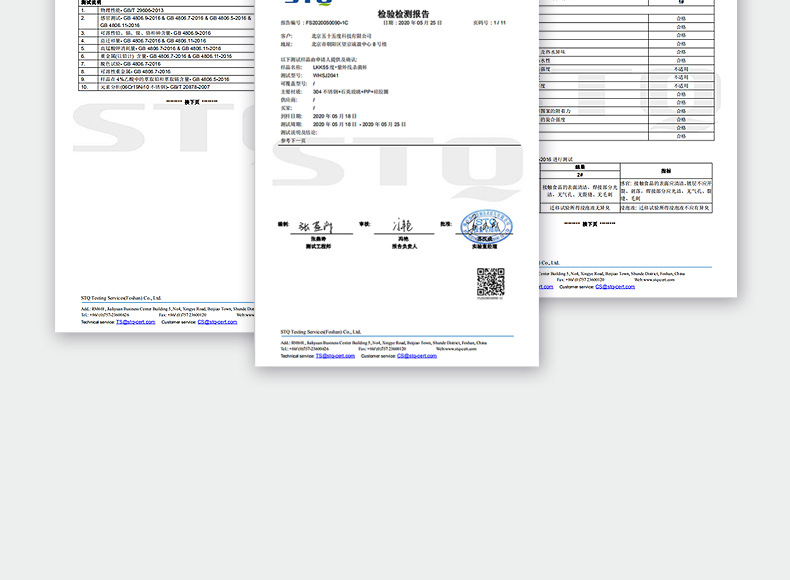Viewport: 790px width, 580px height.
Task: Click row 9 ending GB 4806.5-2016
Action: tap(166, 80)
